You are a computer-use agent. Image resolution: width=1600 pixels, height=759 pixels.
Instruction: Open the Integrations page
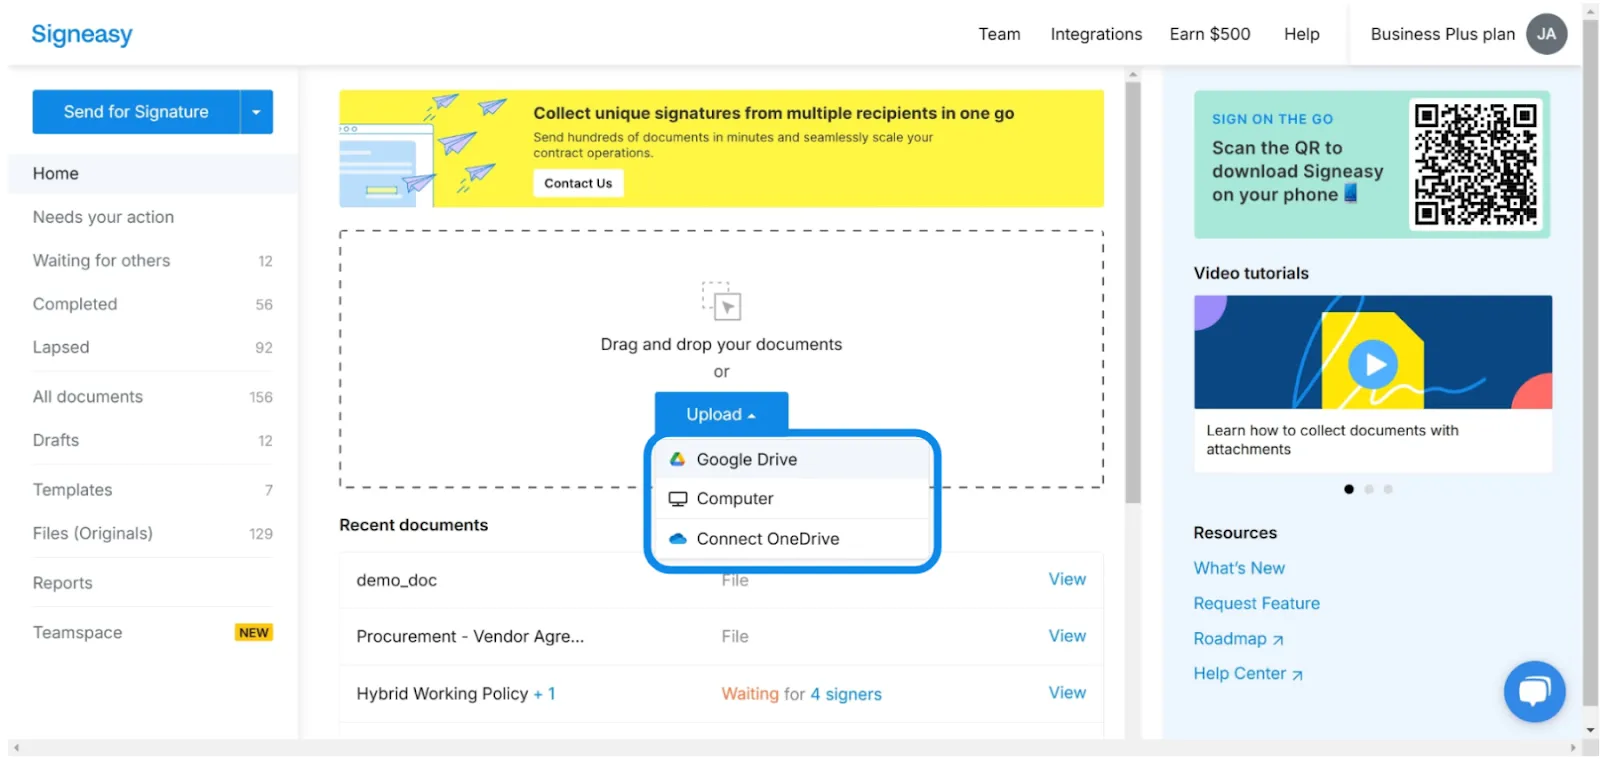point(1096,34)
